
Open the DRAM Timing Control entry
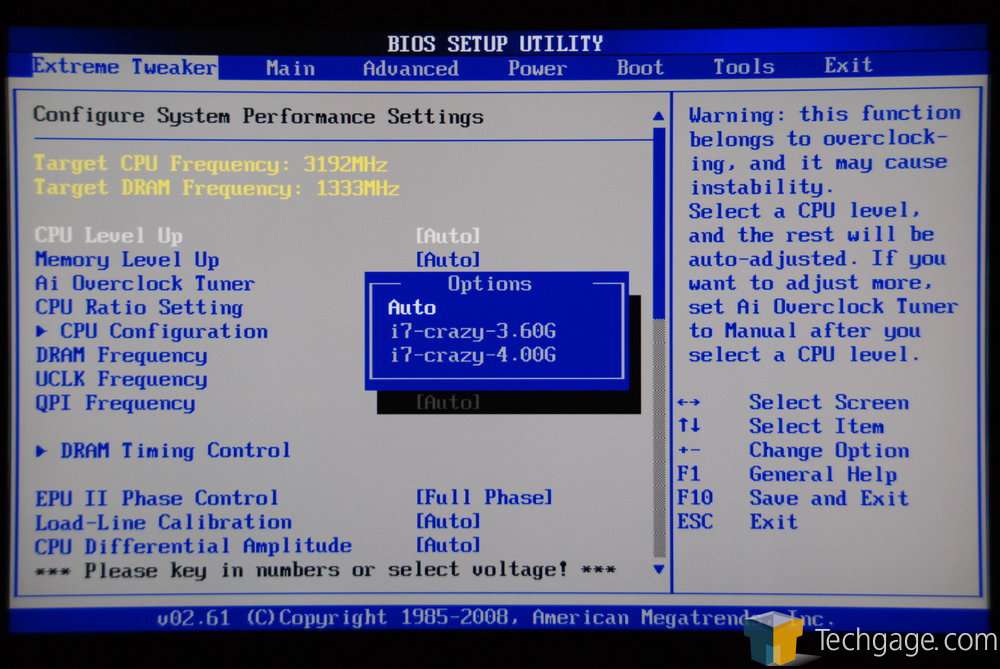click(x=175, y=451)
